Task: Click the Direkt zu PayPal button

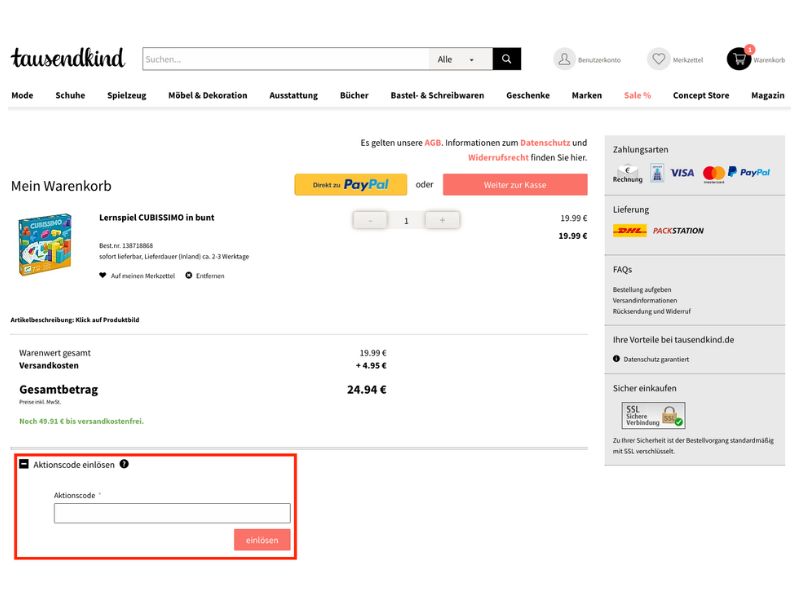Action: [351, 185]
